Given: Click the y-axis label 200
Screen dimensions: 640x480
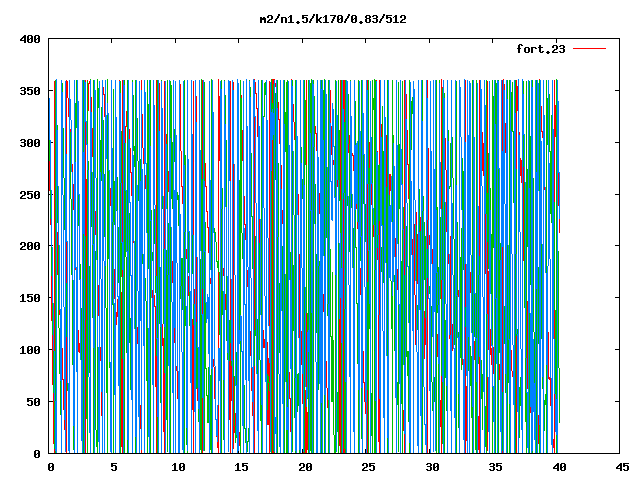Looking at the screenshot, I should click(30, 246).
